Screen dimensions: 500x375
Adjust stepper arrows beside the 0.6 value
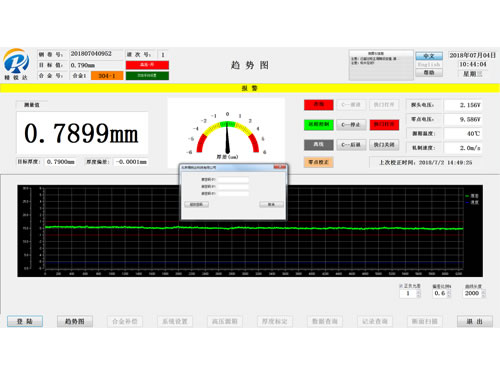pyautogui.click(x=449, y=293)
